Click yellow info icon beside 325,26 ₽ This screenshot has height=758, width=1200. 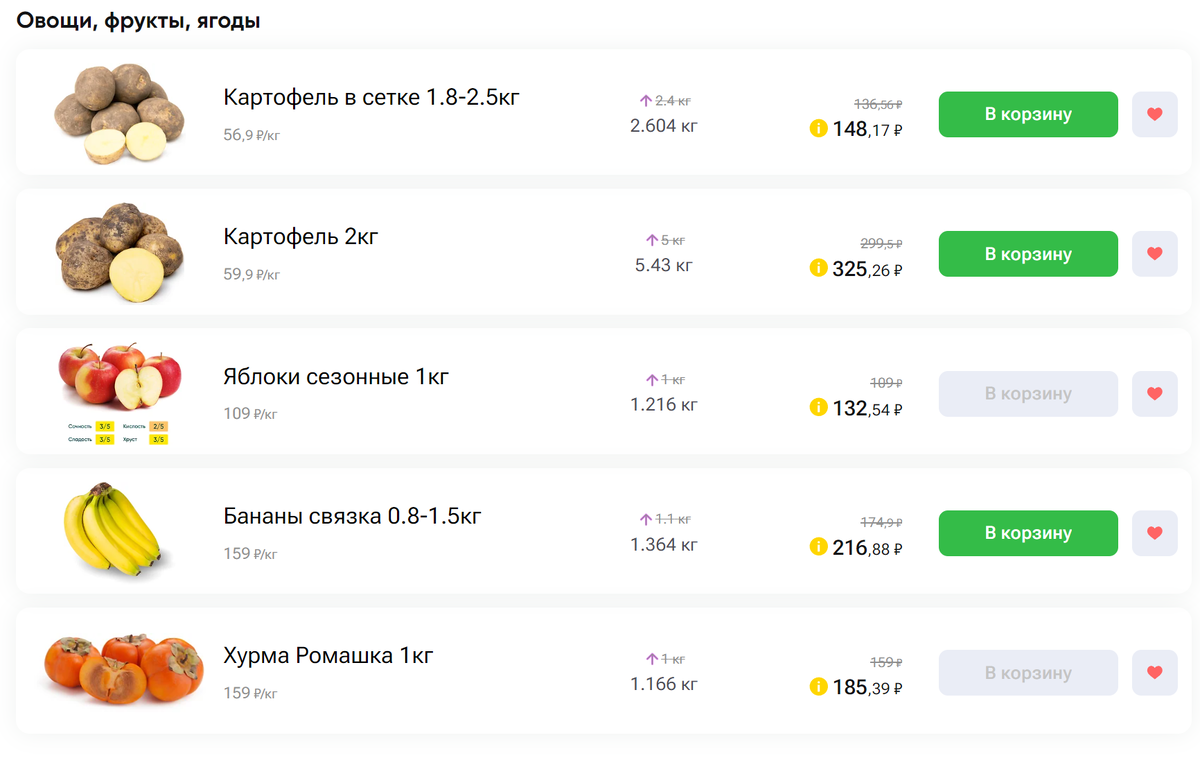click(818, 268)
